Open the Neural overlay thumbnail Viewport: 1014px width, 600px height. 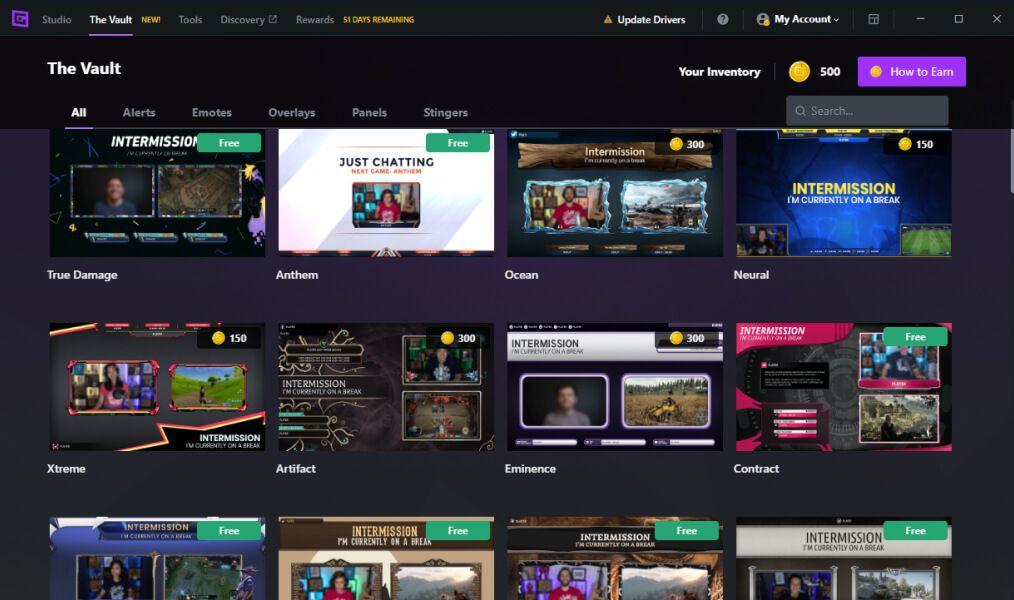pyautogui.click(x=844, y=193)
